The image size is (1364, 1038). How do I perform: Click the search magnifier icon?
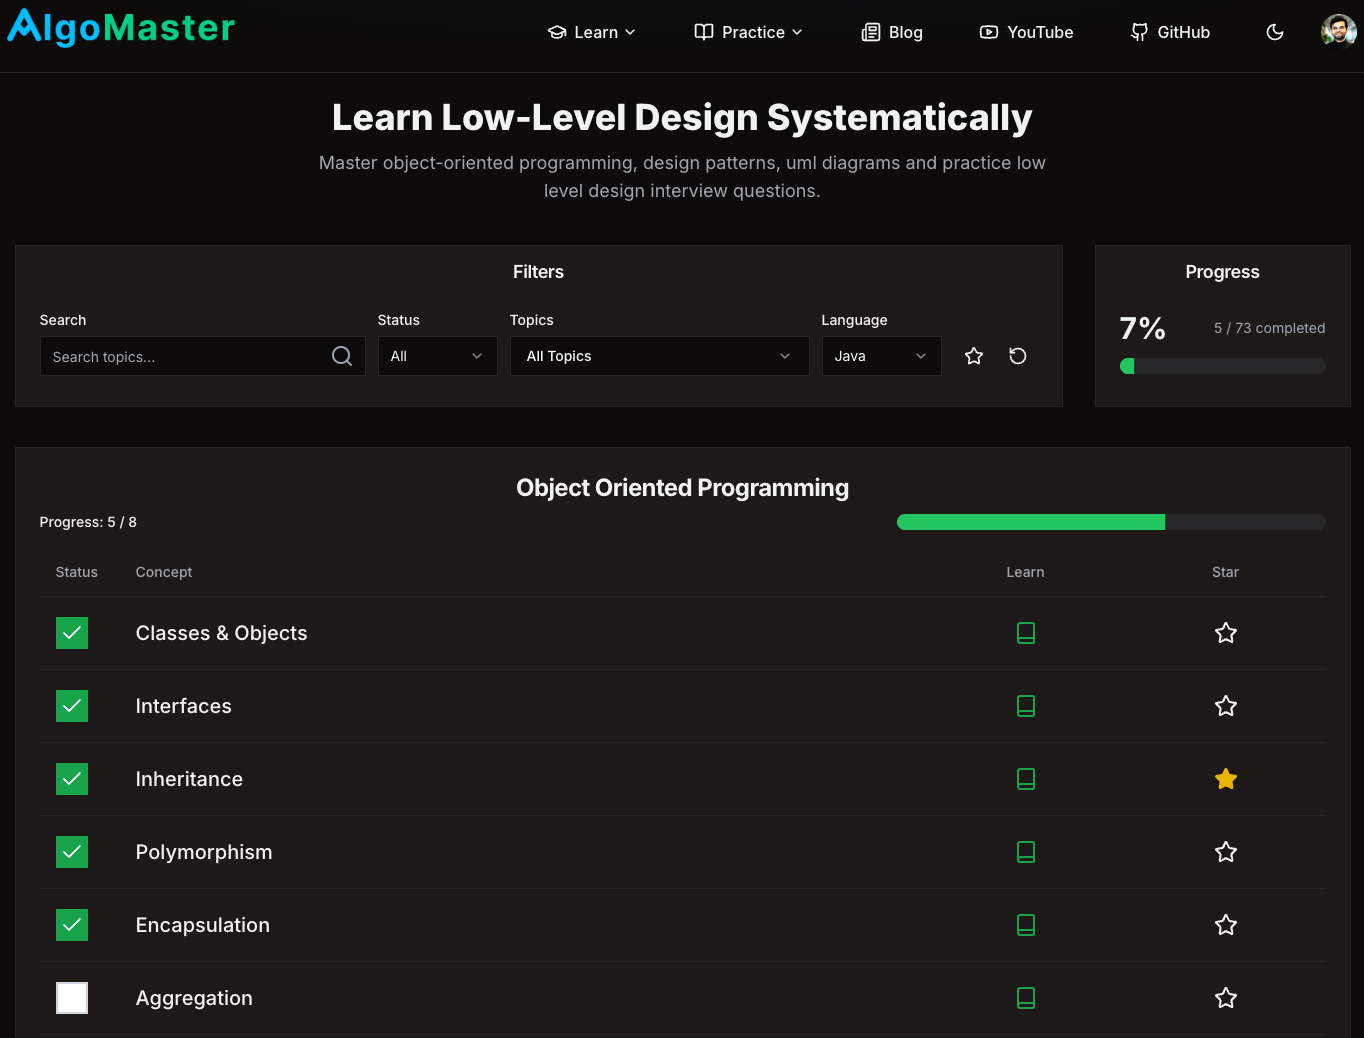click(x=341, y=356)
